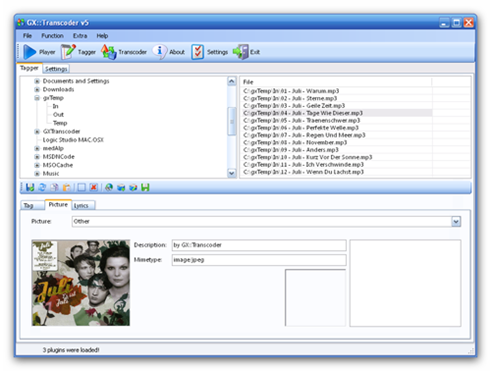491x371 pixels.
Task: Switch to the Settings tab below toolbar
Action: coord(56,69)
